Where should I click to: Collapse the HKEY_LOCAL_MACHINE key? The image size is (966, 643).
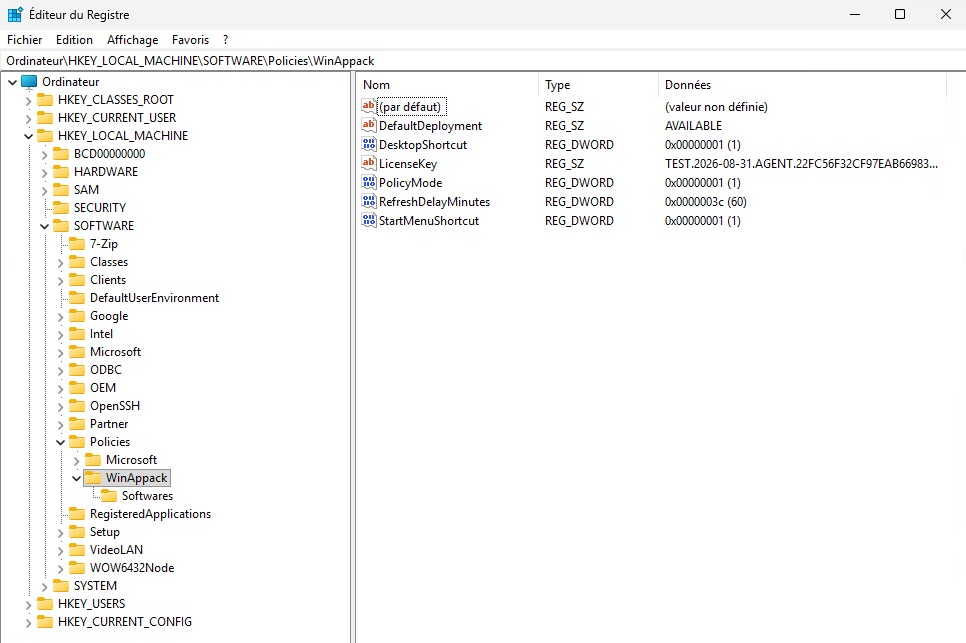tap(28, 136)
